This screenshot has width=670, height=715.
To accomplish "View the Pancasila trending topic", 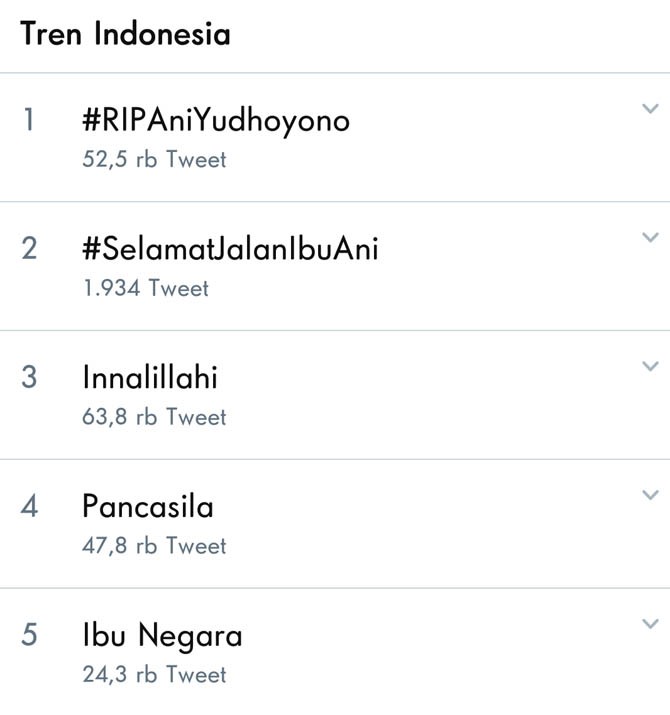I will tap(148, 506).
